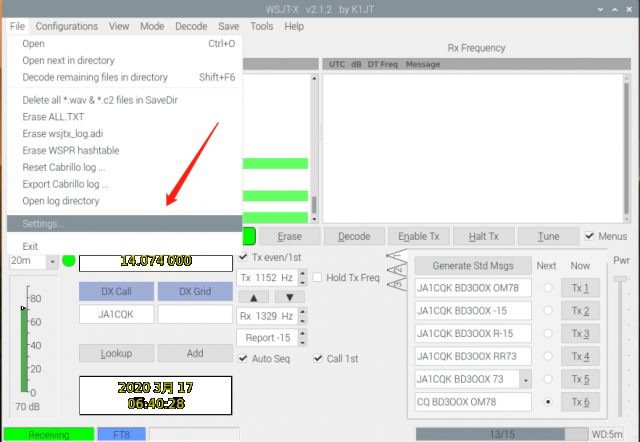The height and width of the screenshot is (442, 640).
Task: Click the Tx 1 button
Action: 580,288
